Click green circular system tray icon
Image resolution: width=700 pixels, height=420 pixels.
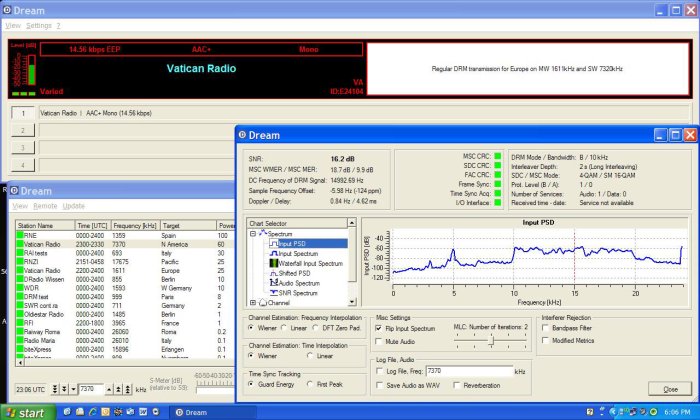coord(653,412)
